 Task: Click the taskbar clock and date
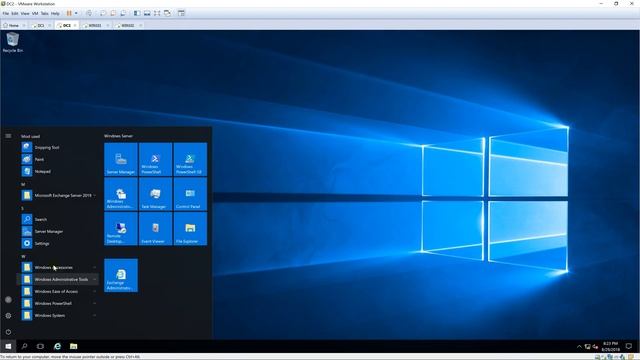click(610, 347)
